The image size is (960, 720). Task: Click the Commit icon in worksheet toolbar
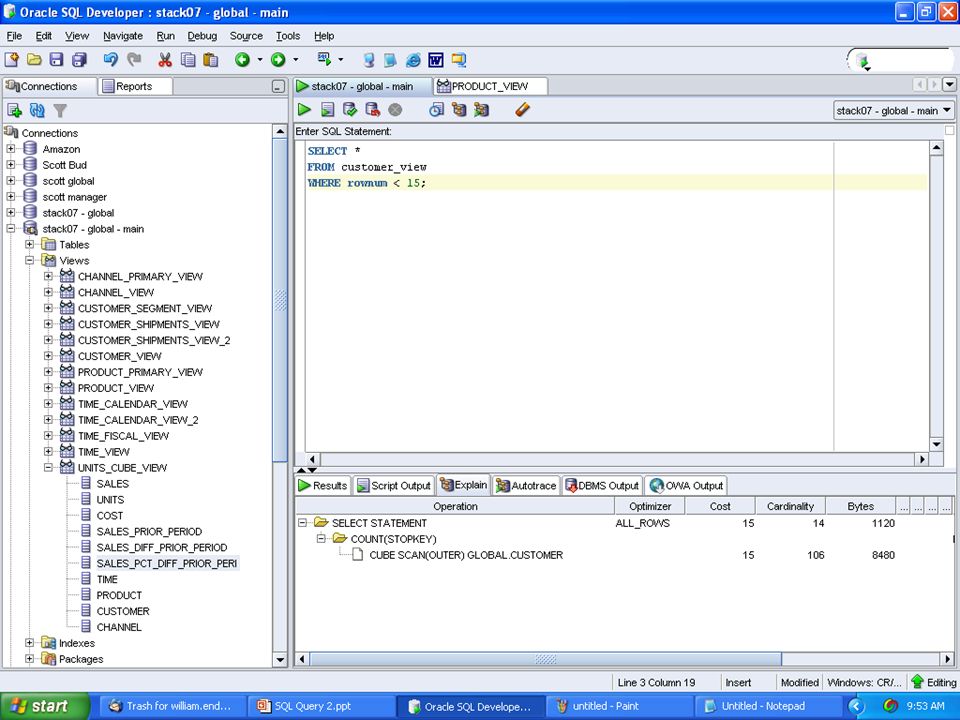pyautogui.click(x=350, y=110)
